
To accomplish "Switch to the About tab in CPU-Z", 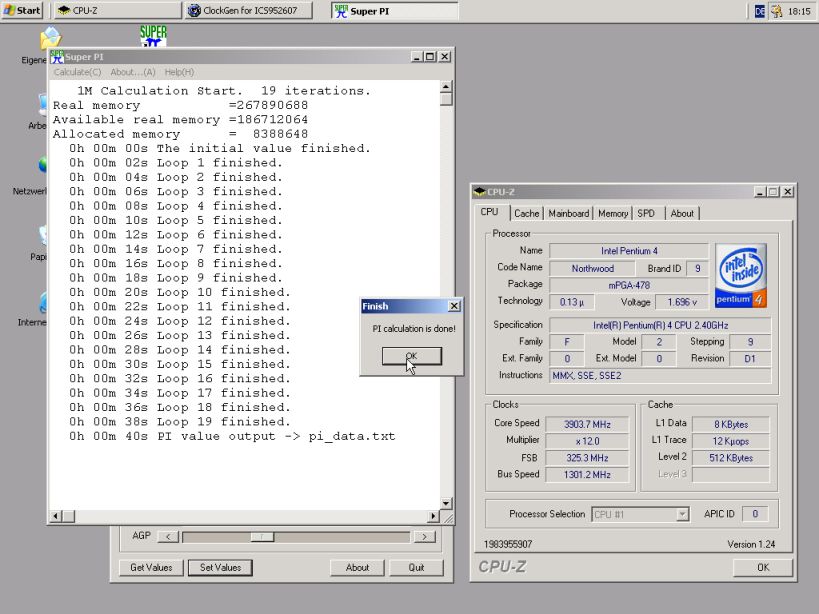I will click(682, 213).
